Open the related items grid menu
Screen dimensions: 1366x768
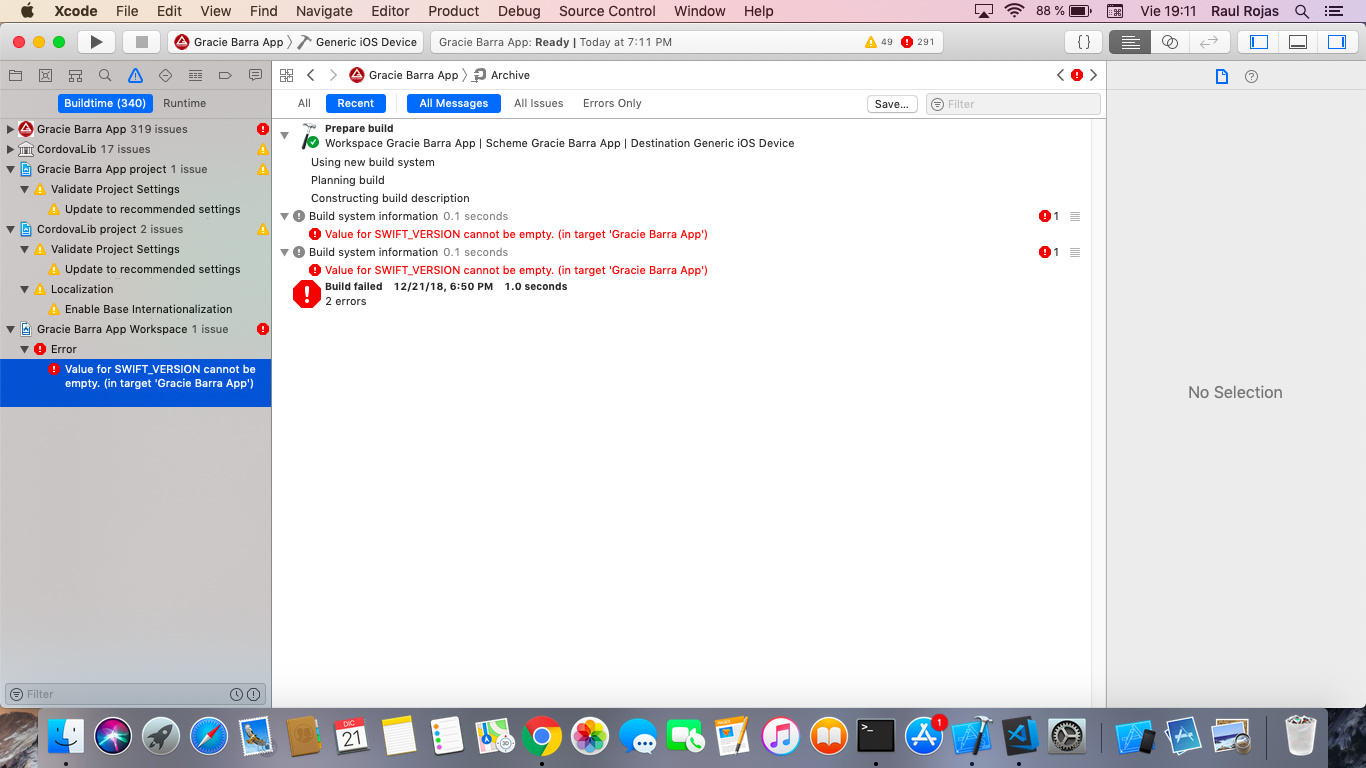287,75
